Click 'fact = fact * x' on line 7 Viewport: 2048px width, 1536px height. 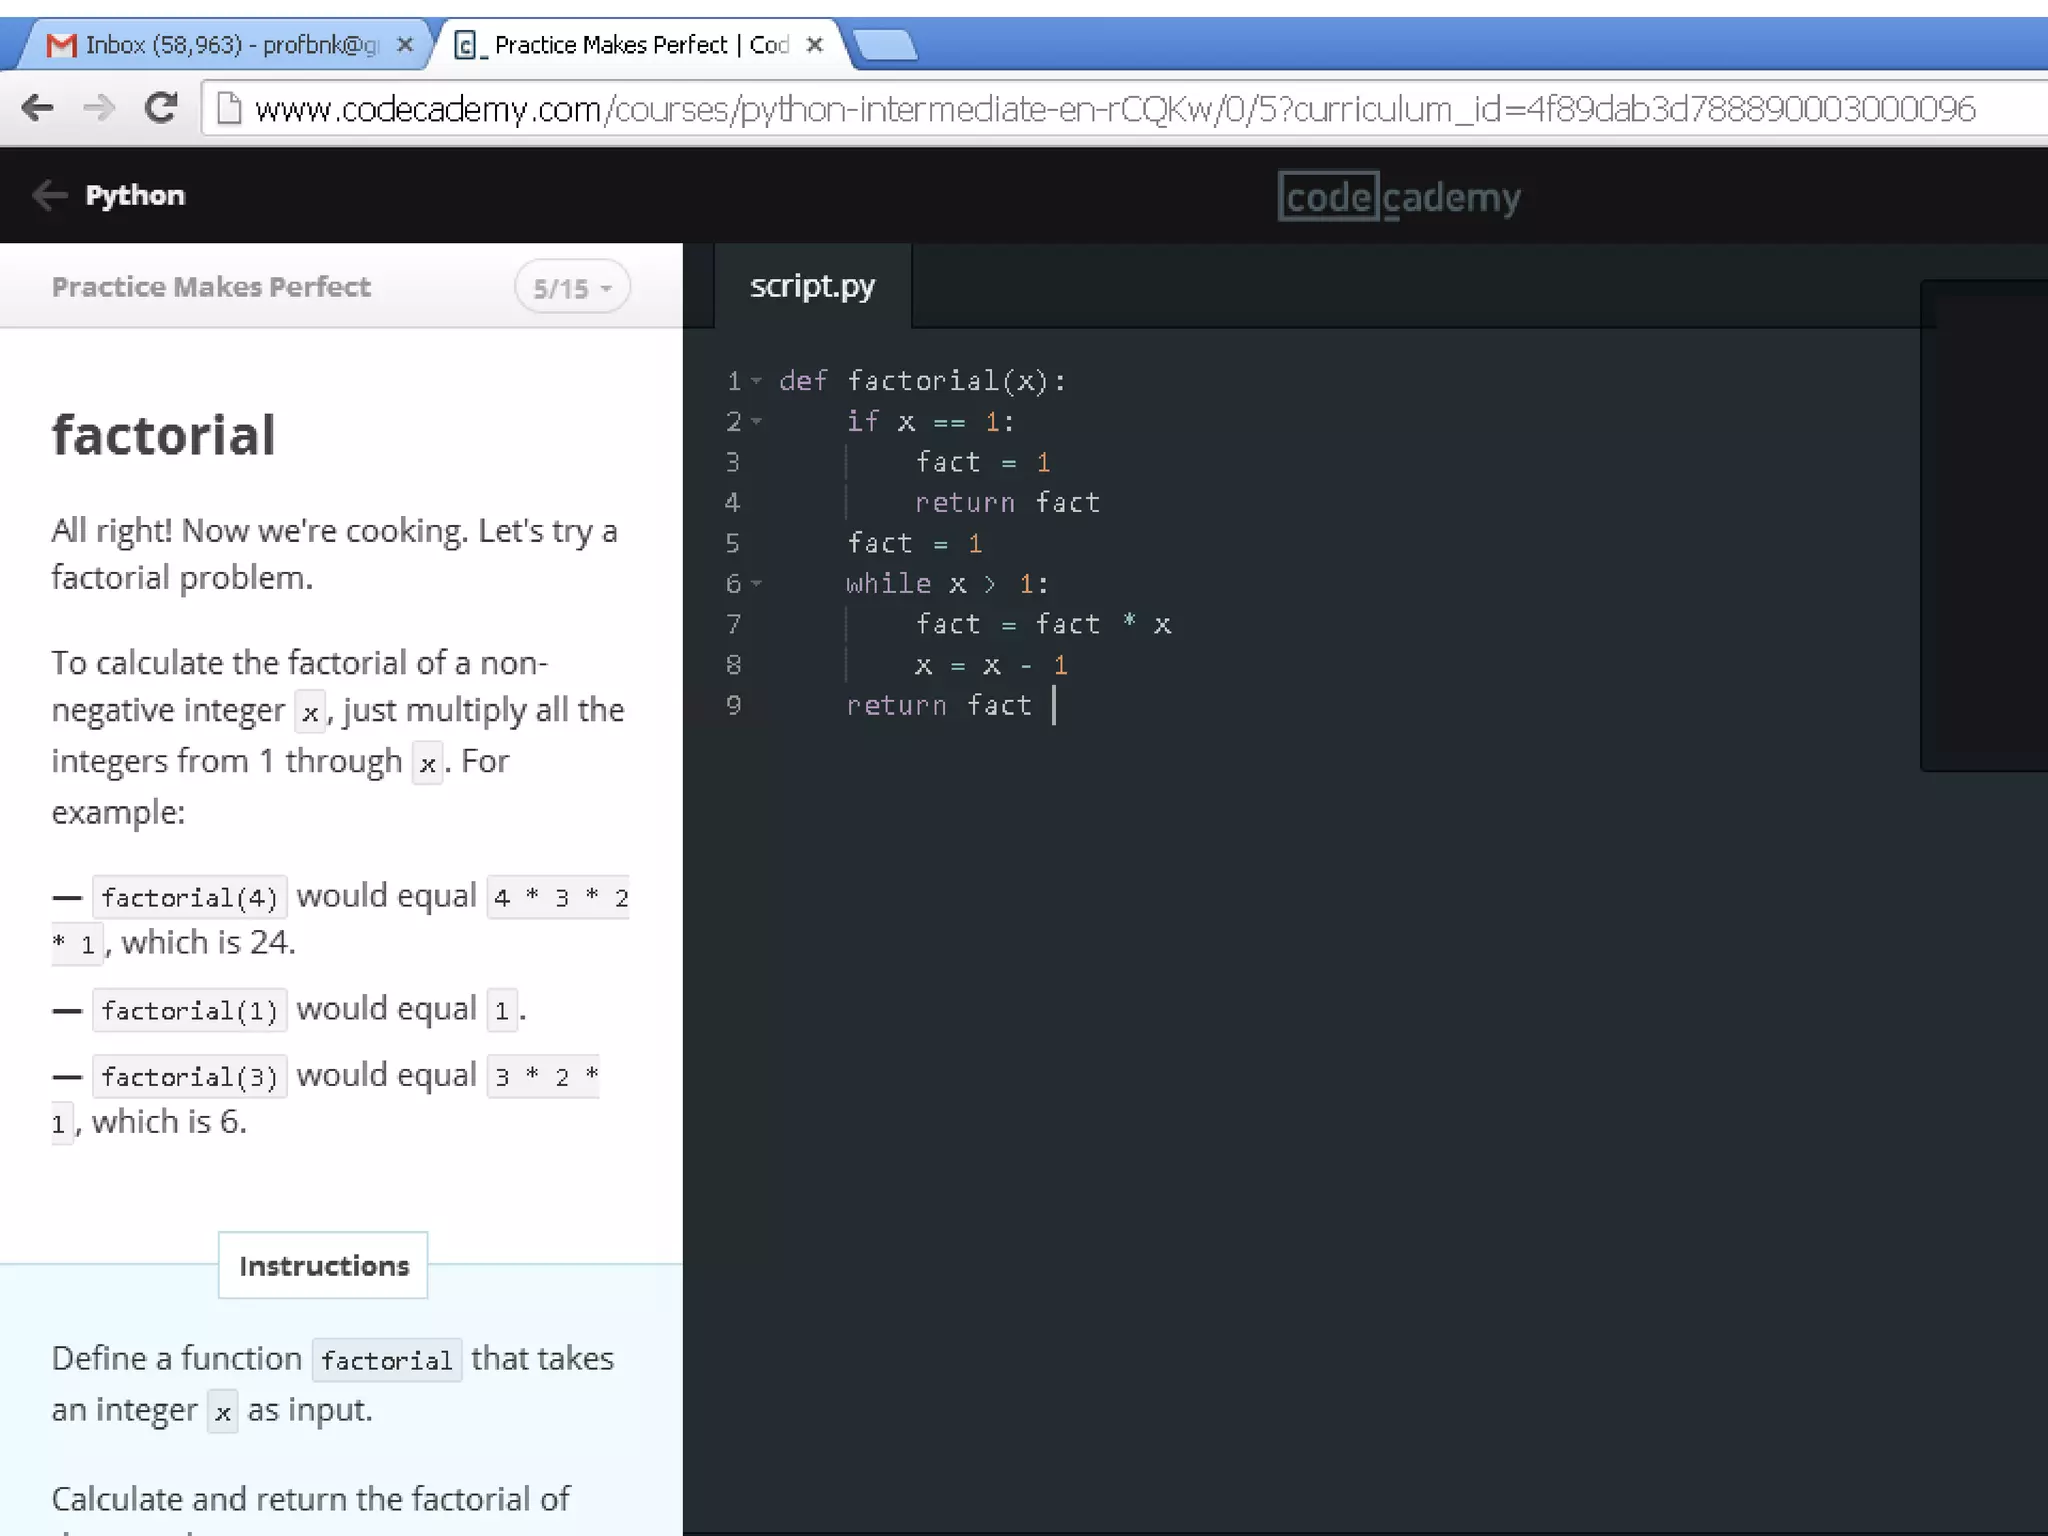[1043, 625]
